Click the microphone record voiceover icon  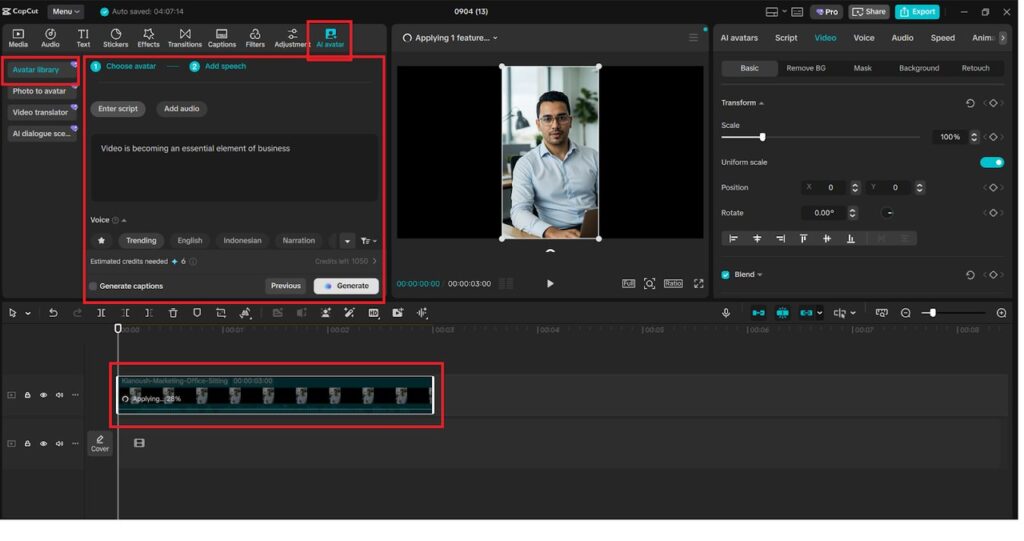tap(727, 313)
